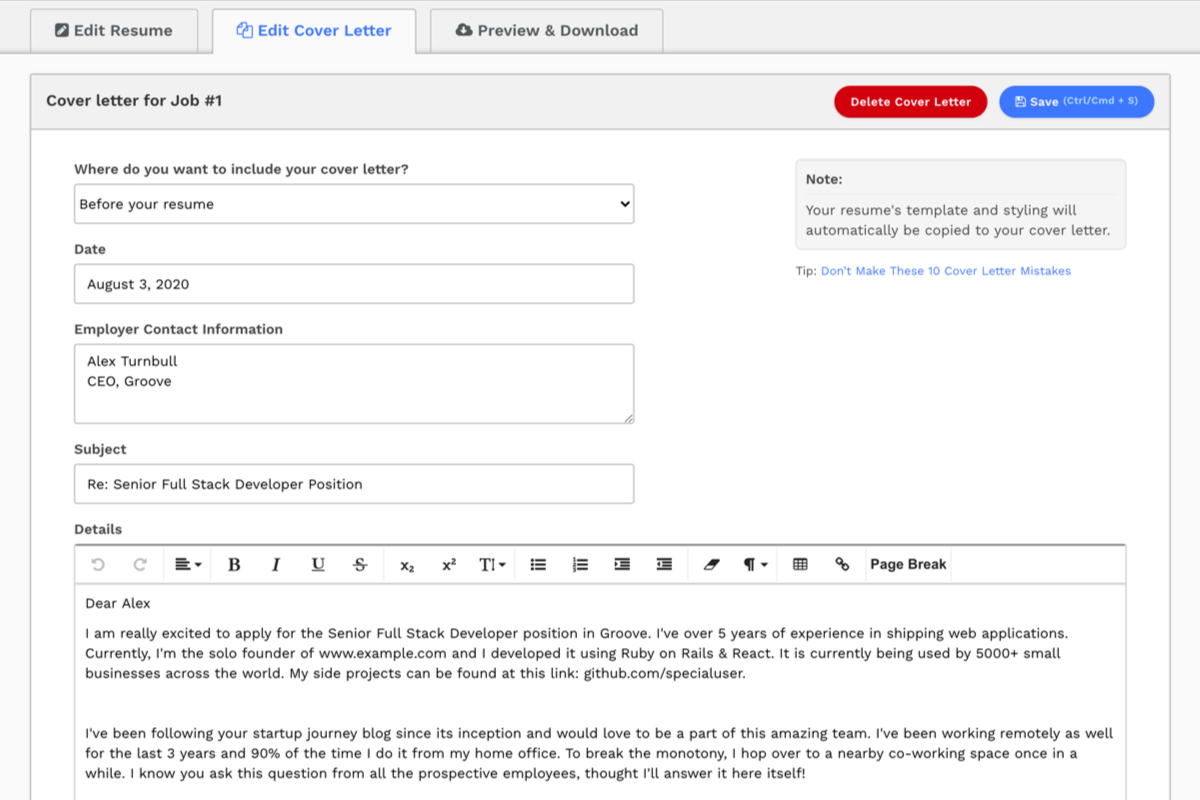
Task: Toggle underline formatting
Action: point(318,565)
